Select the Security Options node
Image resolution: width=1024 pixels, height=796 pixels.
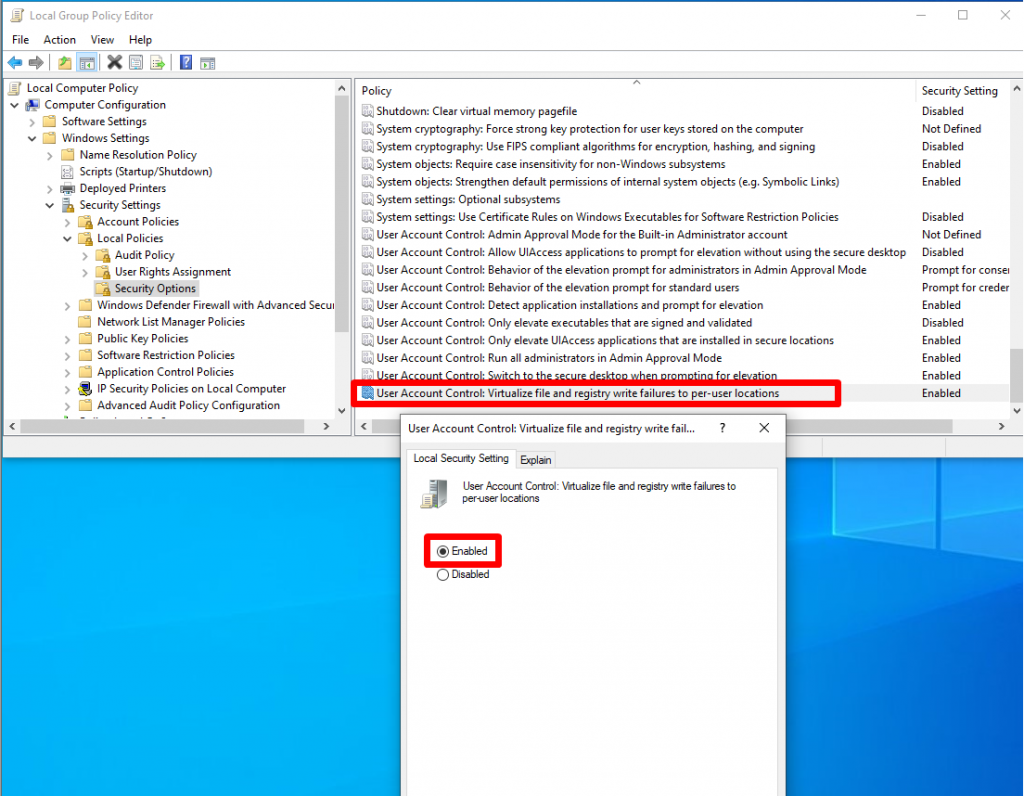[x=155, y=288]
